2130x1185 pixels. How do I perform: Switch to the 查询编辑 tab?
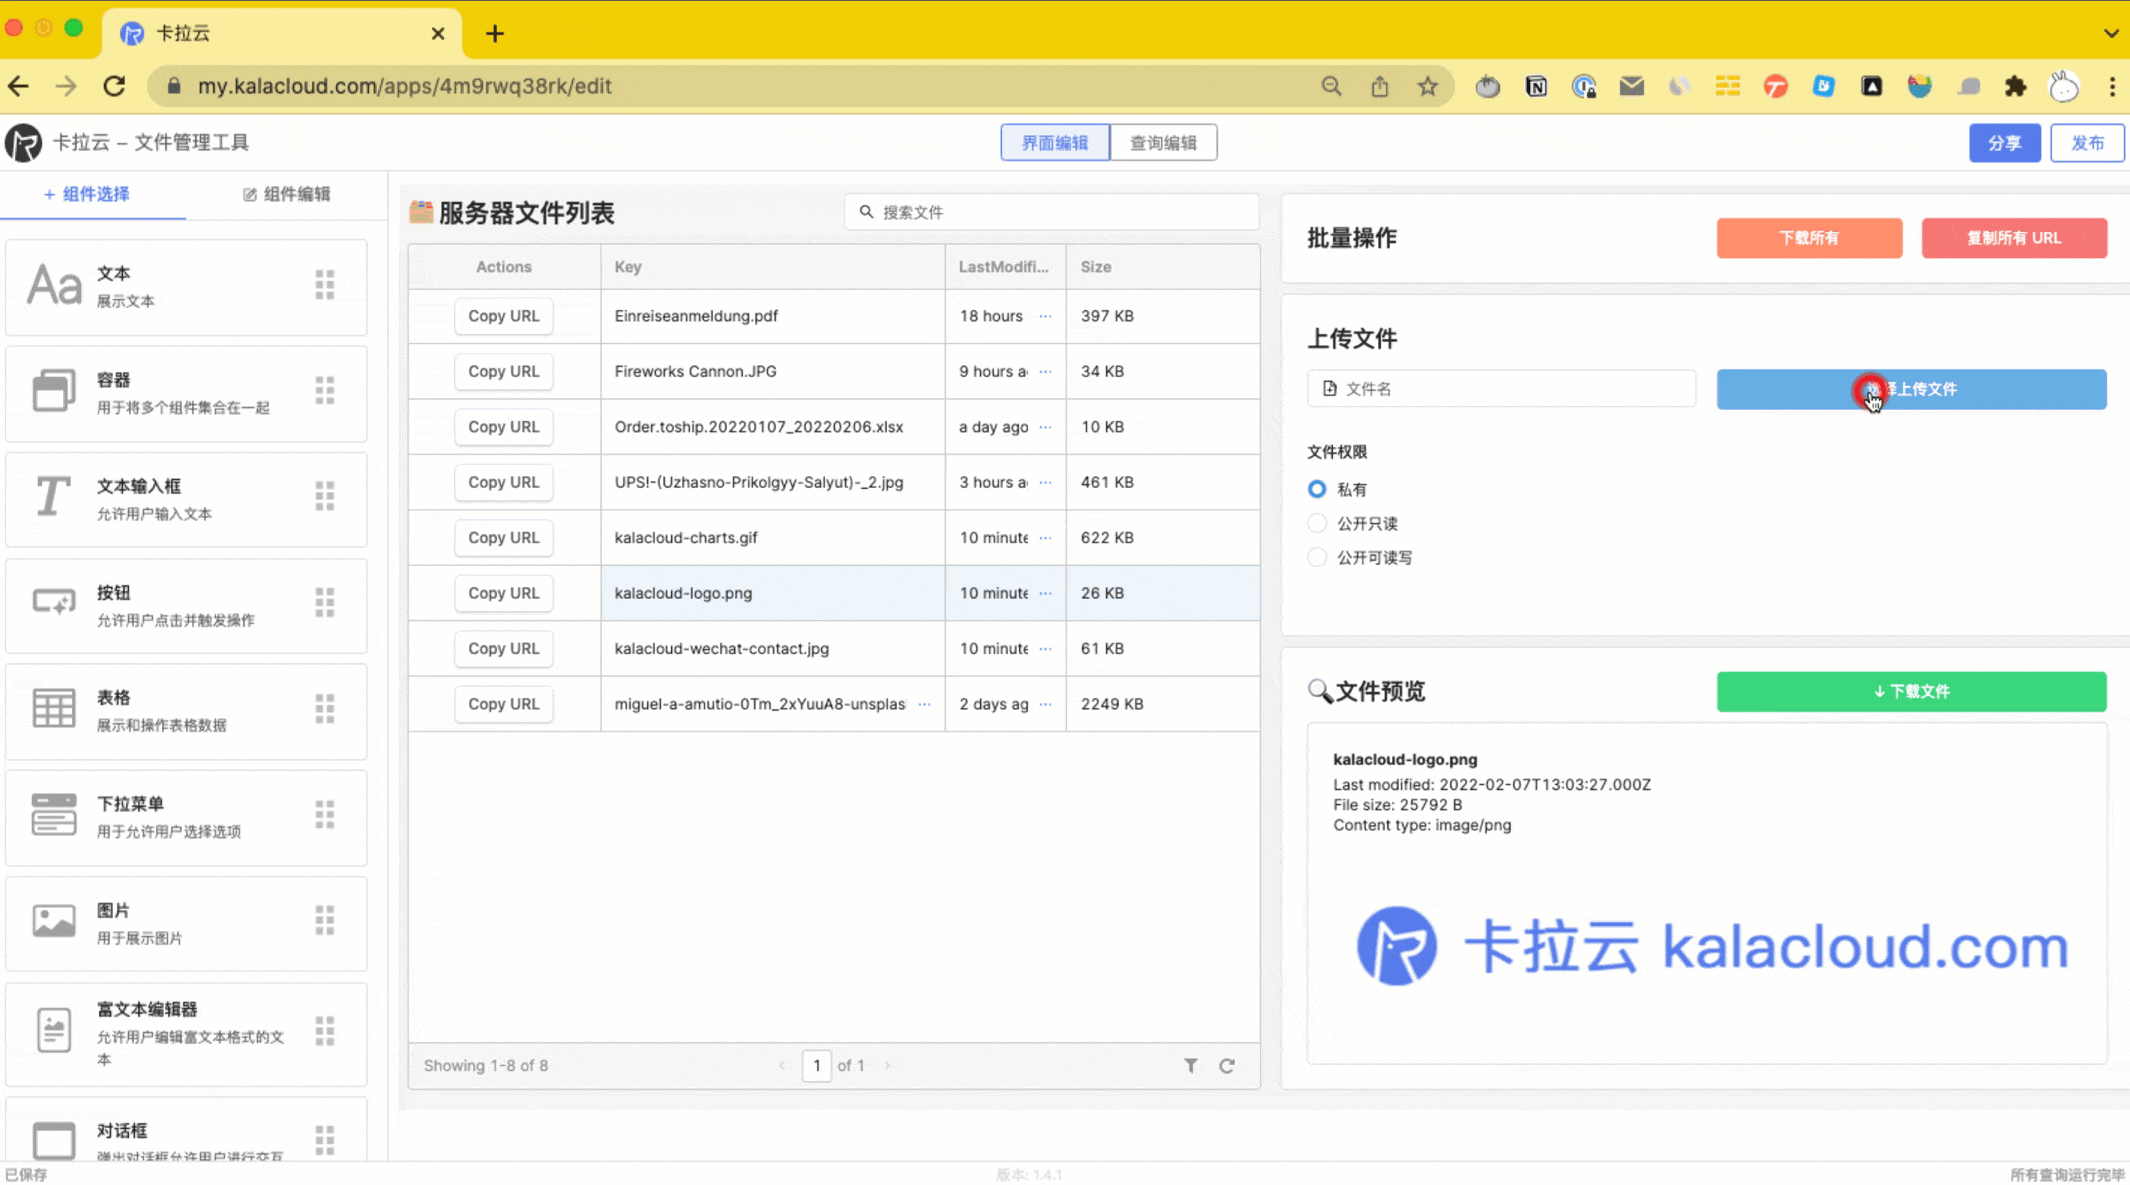(1163, 142)
